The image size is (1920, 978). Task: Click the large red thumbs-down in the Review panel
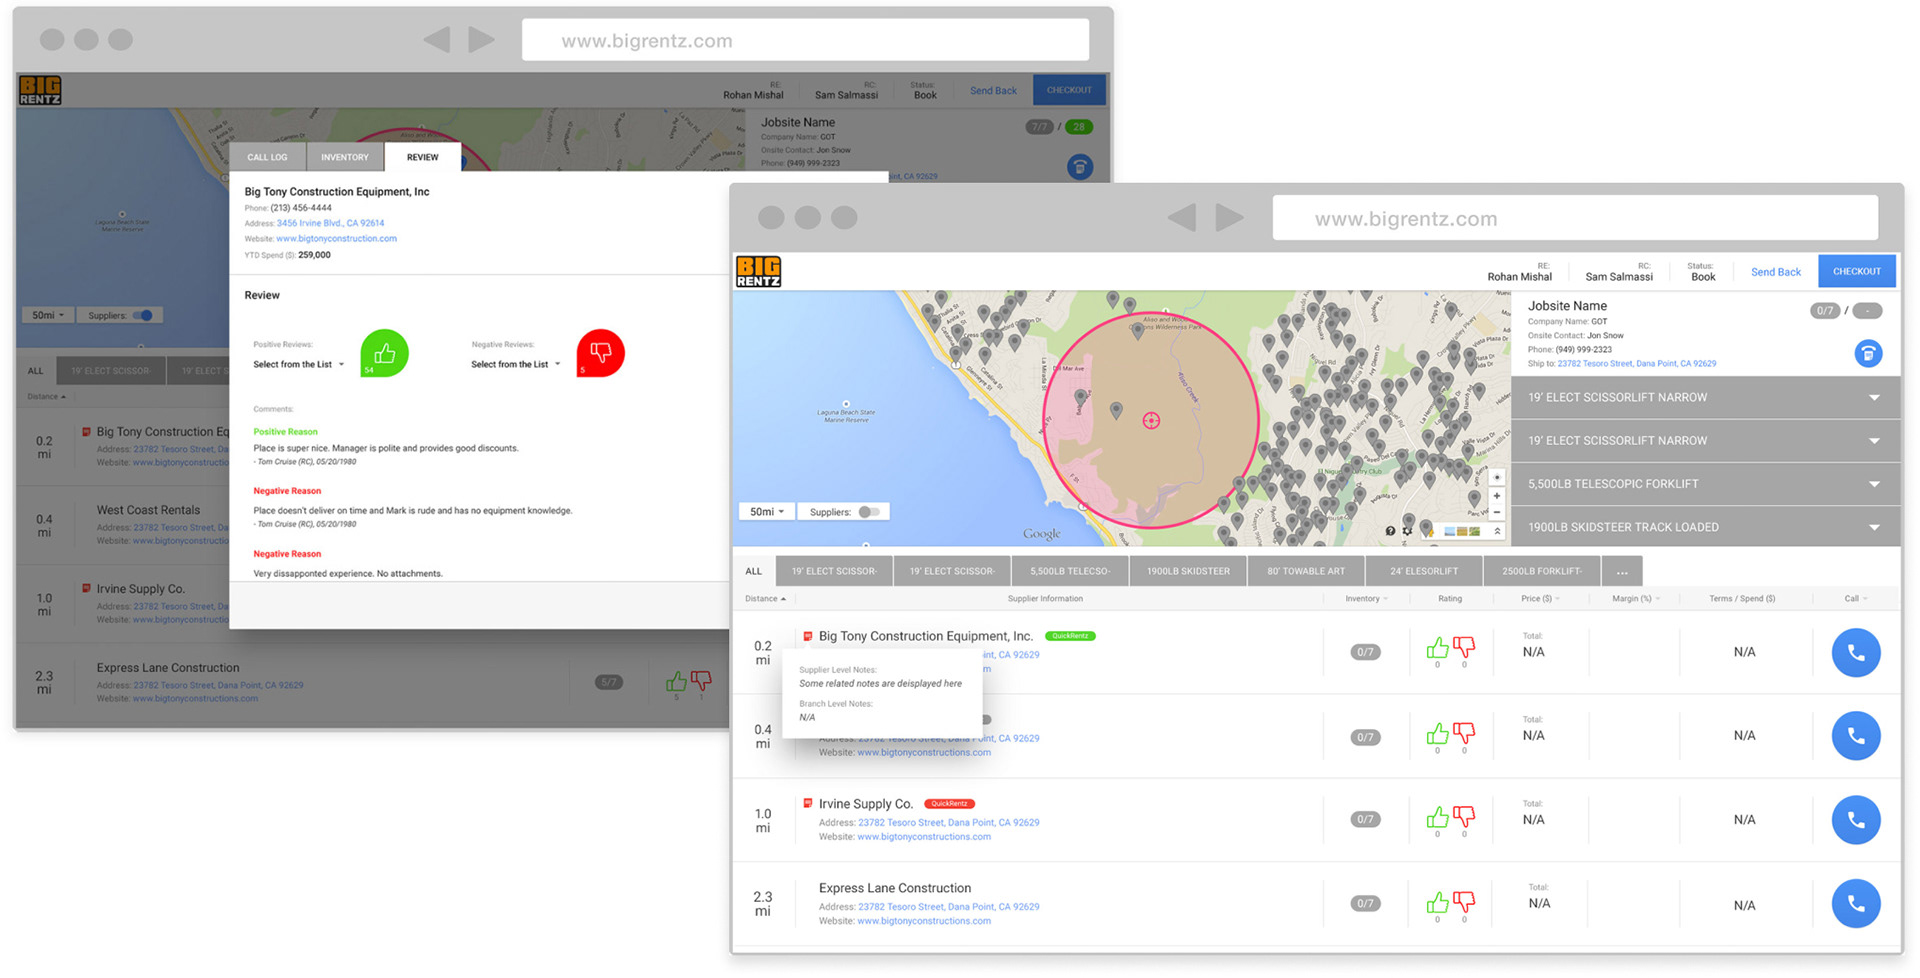tap(600, 353)
